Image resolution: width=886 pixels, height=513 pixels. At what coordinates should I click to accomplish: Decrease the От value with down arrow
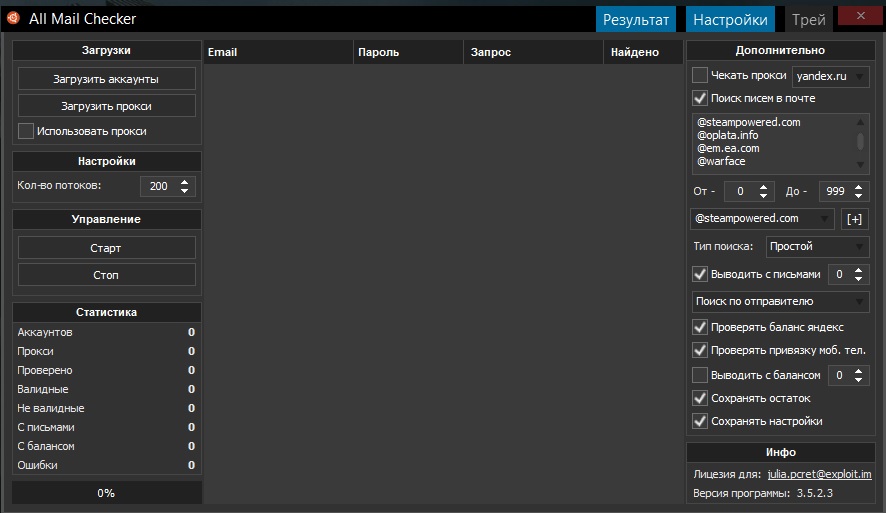[763, 196]
